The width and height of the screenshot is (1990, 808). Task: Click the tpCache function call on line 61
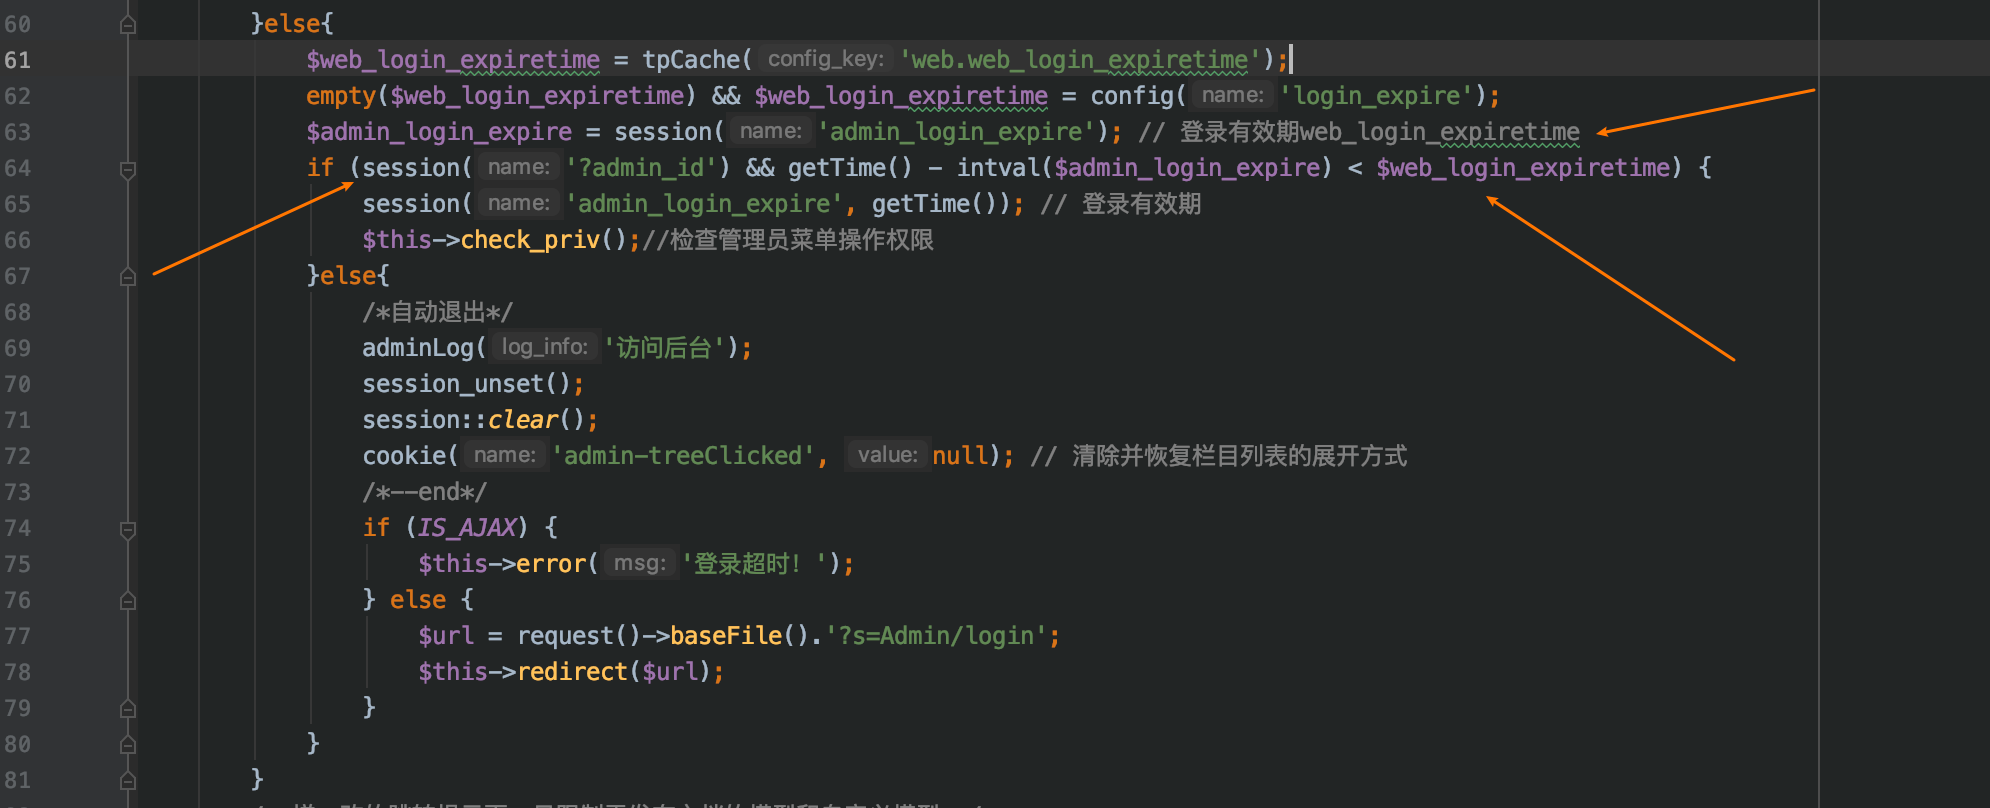pyautogui.click(x=691, y=60)
